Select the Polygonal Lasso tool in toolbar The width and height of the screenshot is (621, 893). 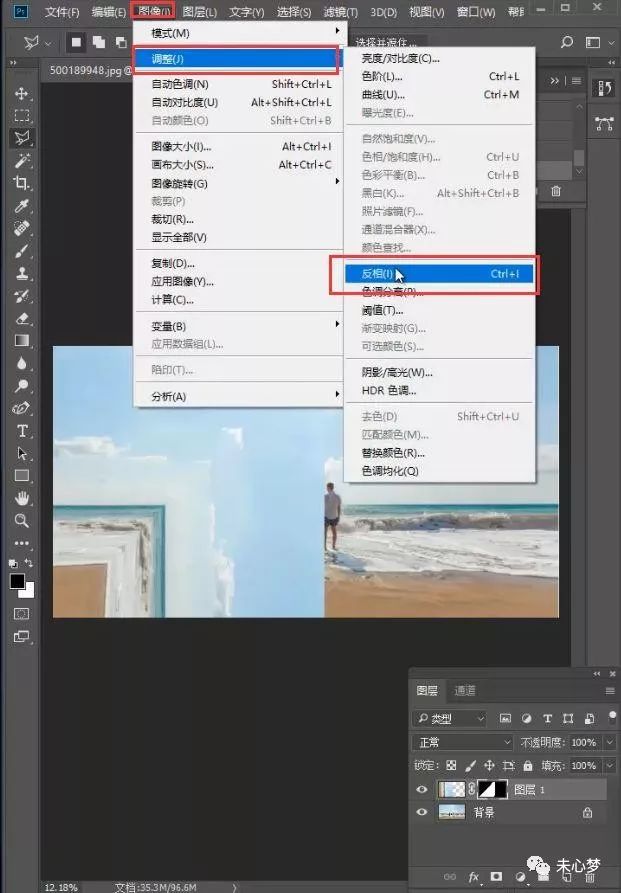click(22, 138)
